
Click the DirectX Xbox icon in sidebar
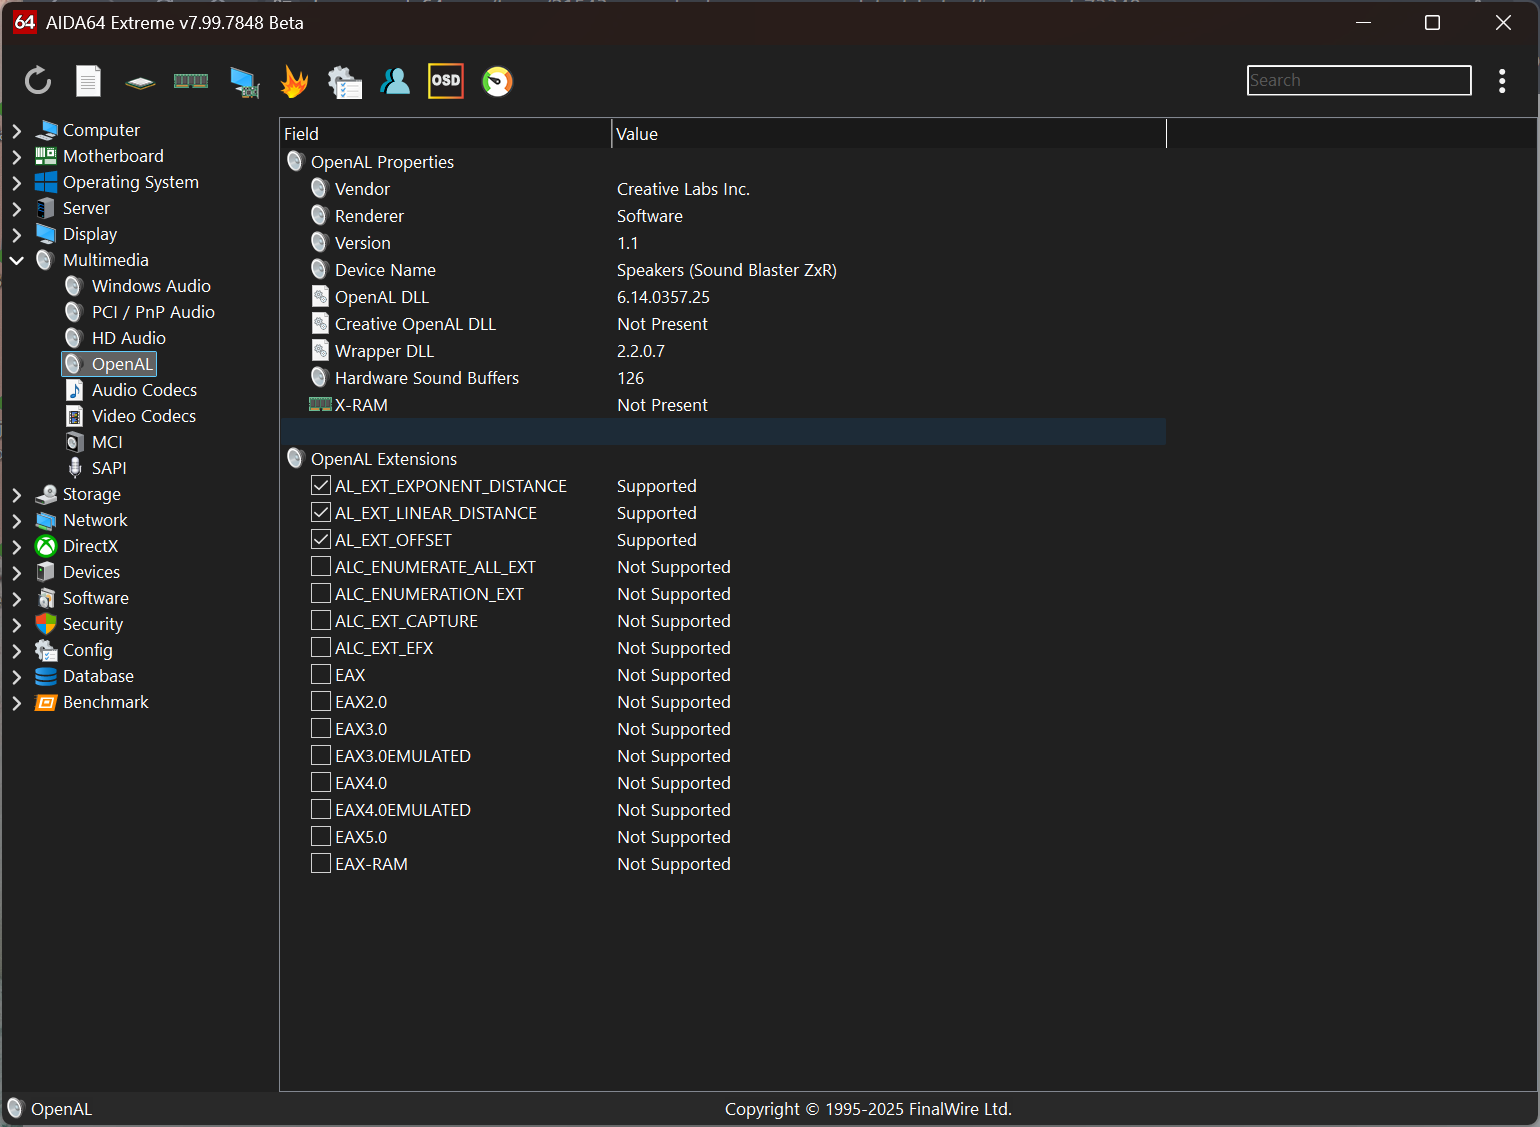[46, 546]
